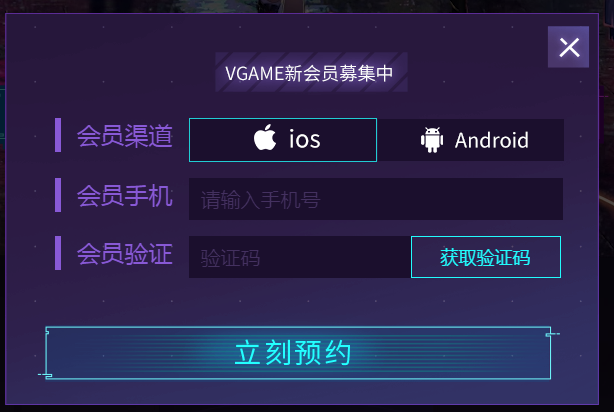Click the 会员手机 label
The height and width of the screenshot is (412, 614).
(125, 195)
